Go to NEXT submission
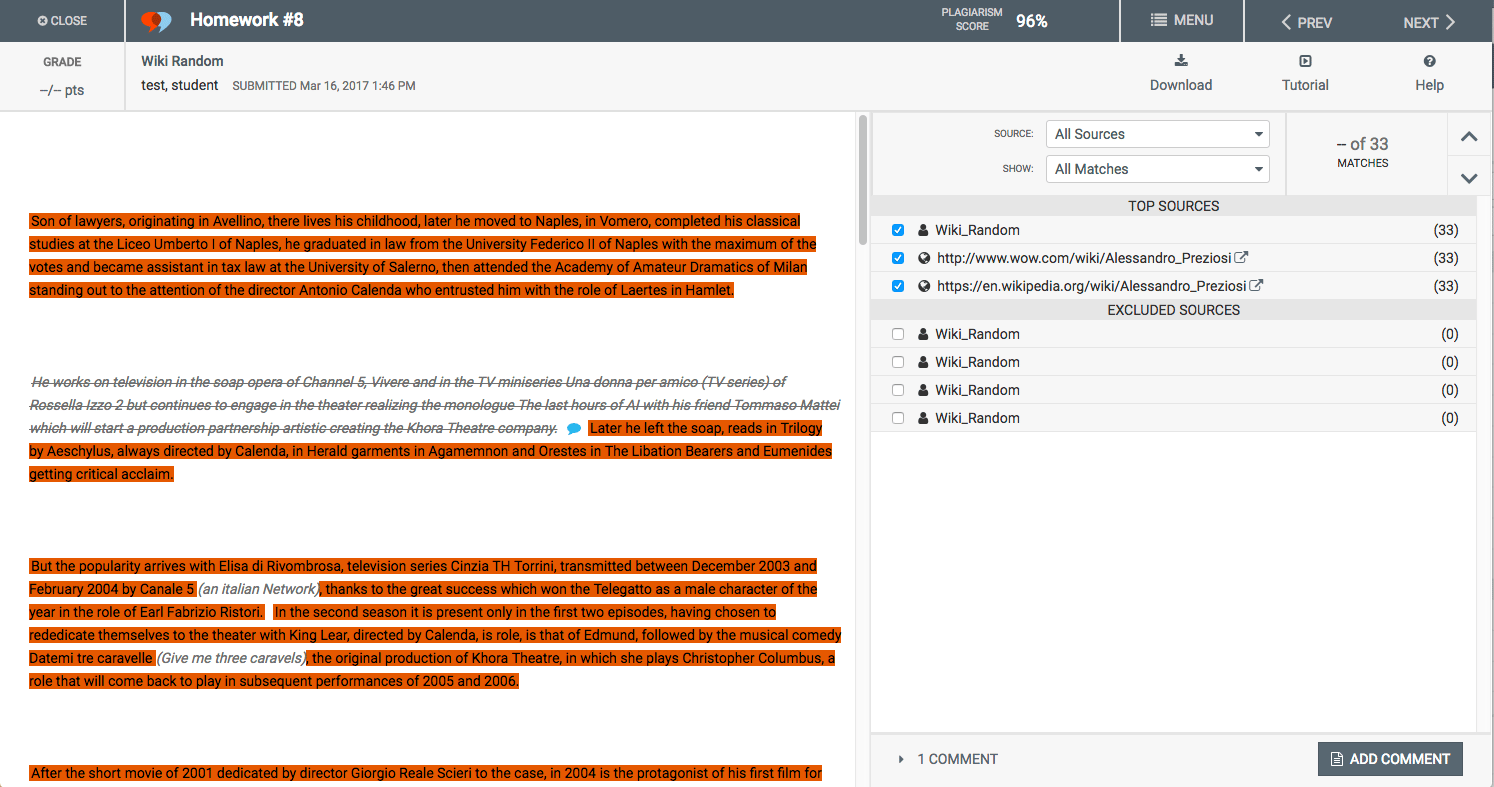The height and width of the screenshot is (787, 1494). (1429, 22)
